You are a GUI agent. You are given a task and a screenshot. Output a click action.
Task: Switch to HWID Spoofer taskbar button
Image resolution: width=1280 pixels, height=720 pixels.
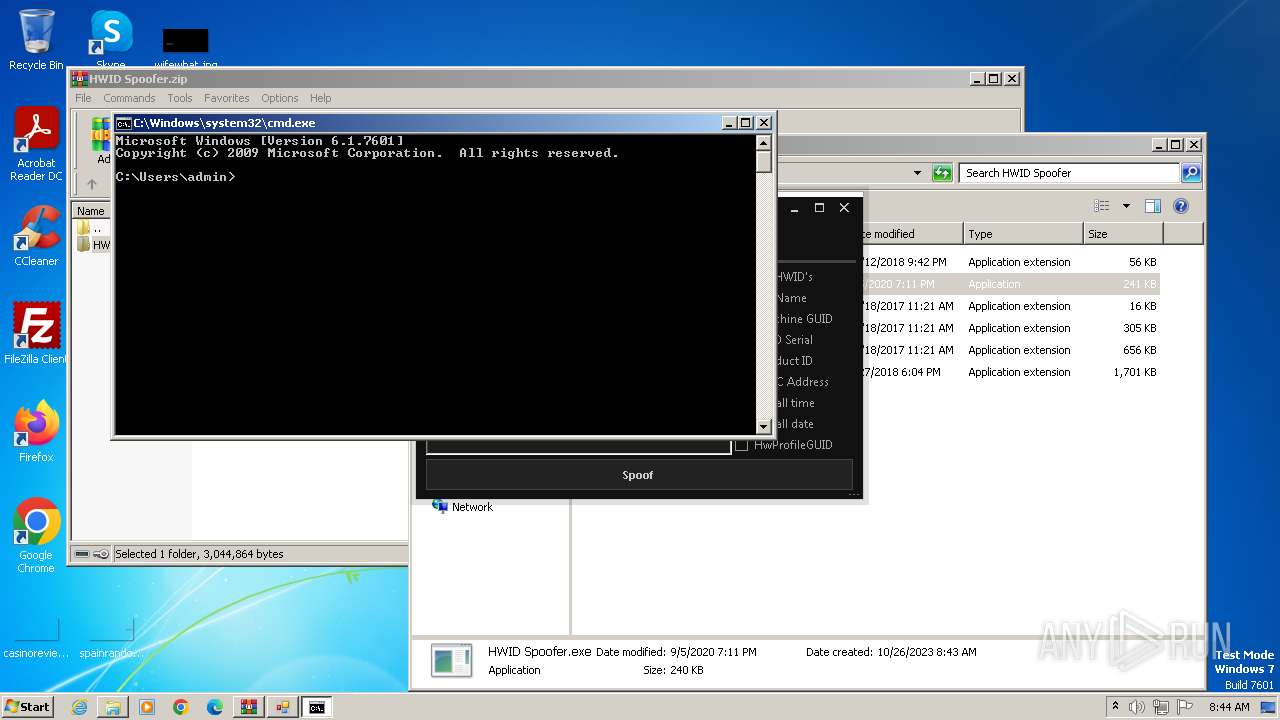[x=283, y=707]
